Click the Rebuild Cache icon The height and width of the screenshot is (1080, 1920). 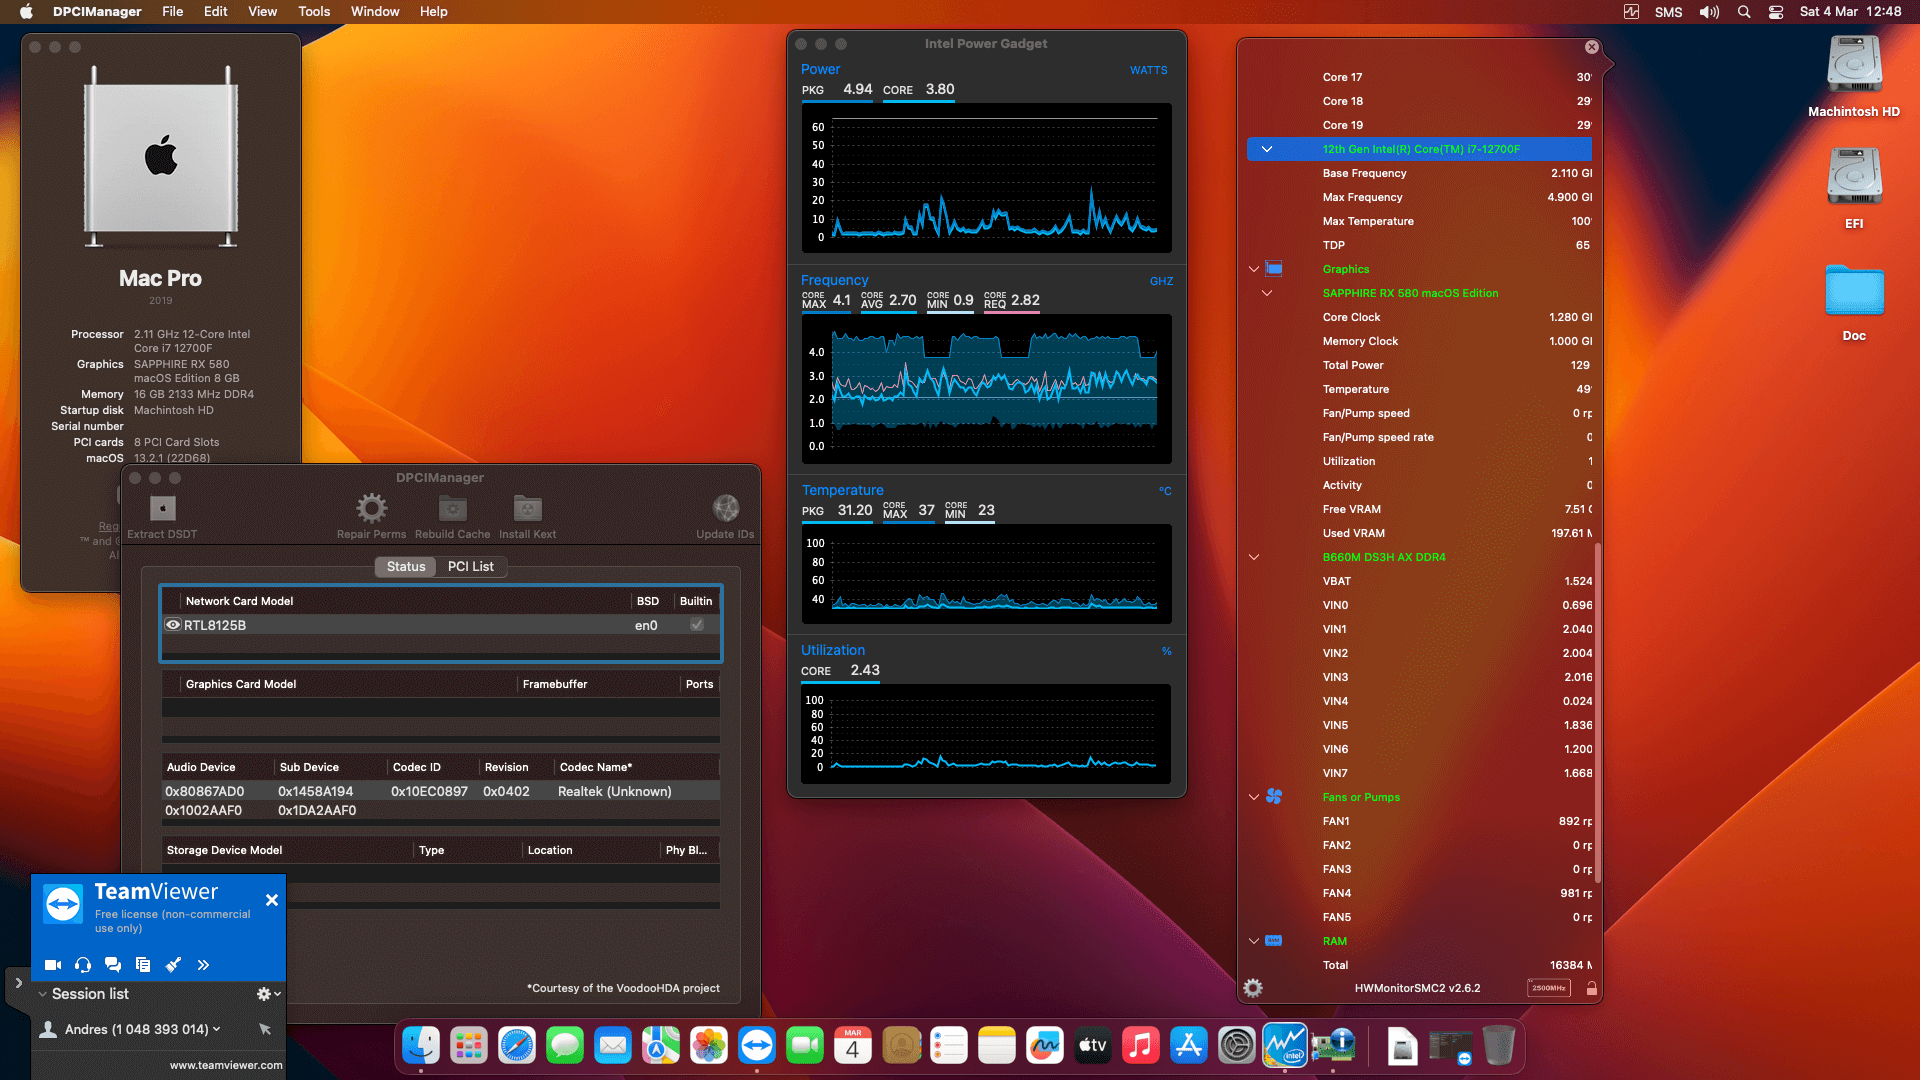(x=452, y=508)
